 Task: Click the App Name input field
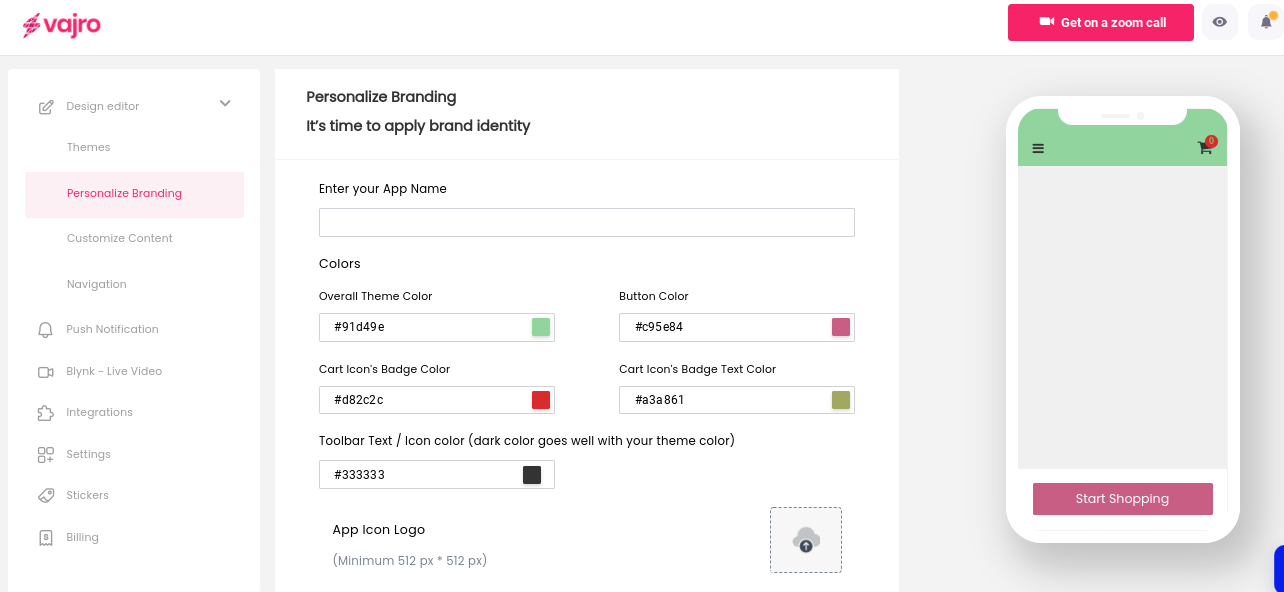(586, 222)
